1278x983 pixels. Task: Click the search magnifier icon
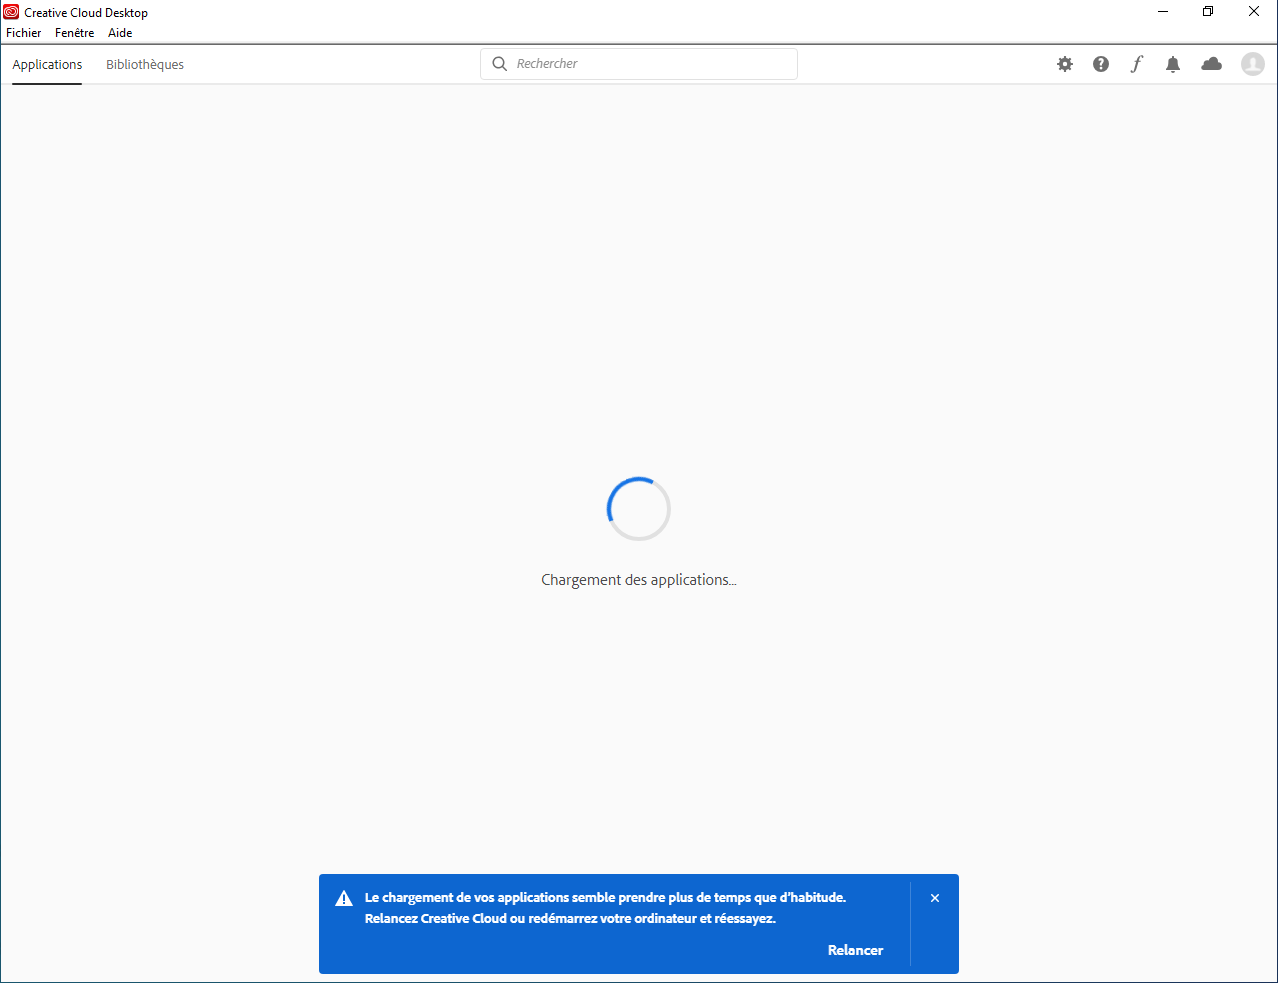pyautogui.click(x=500, y=64)
